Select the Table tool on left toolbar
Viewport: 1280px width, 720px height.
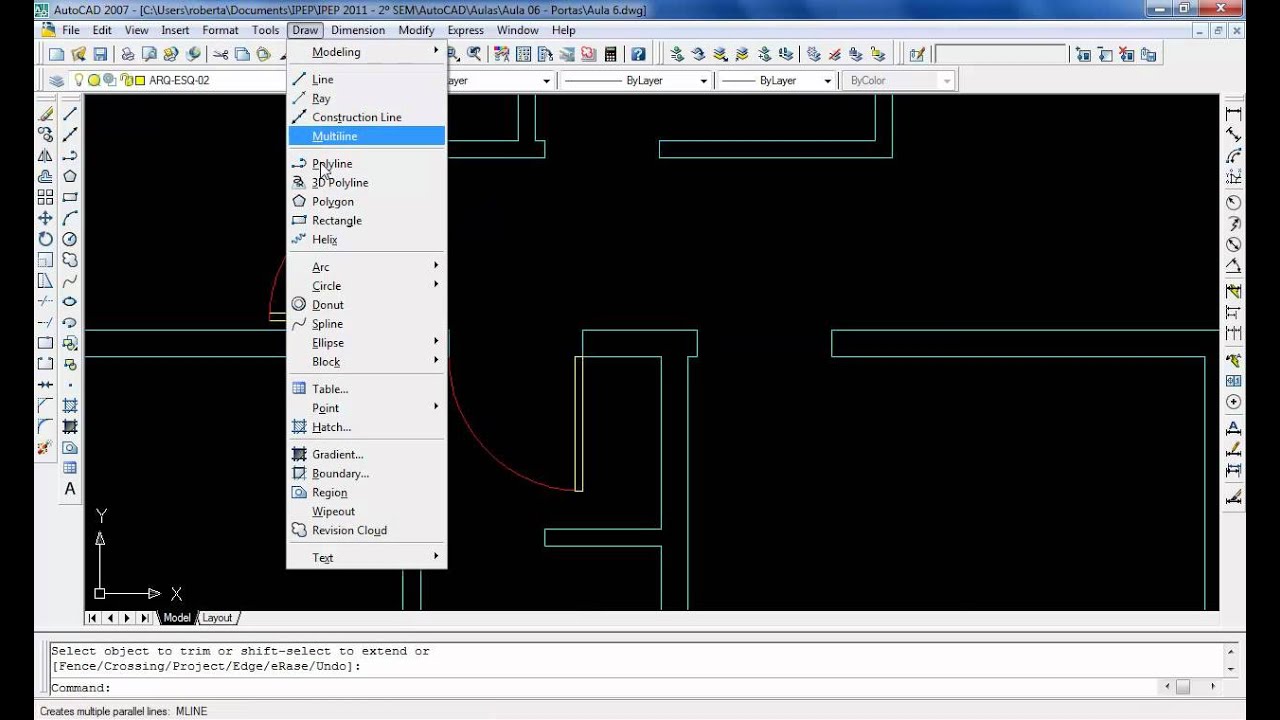pos(70,468)
